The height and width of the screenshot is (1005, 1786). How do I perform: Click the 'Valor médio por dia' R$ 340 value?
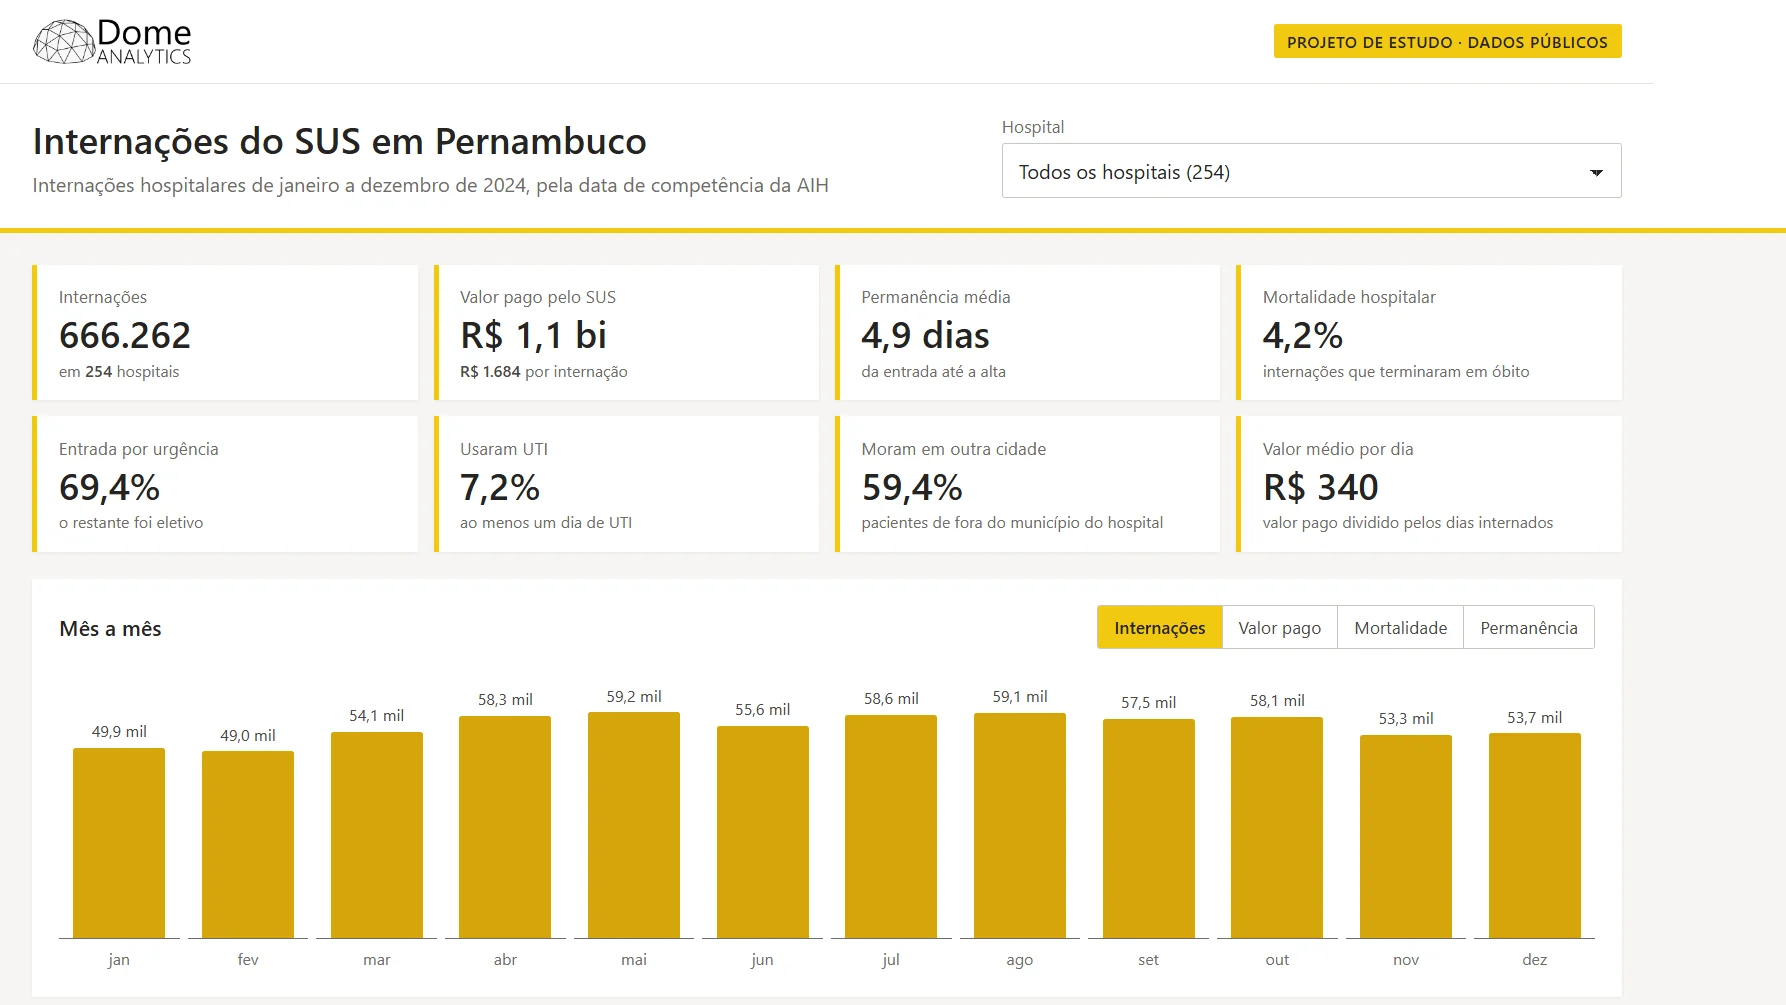tap(1320, 487)
